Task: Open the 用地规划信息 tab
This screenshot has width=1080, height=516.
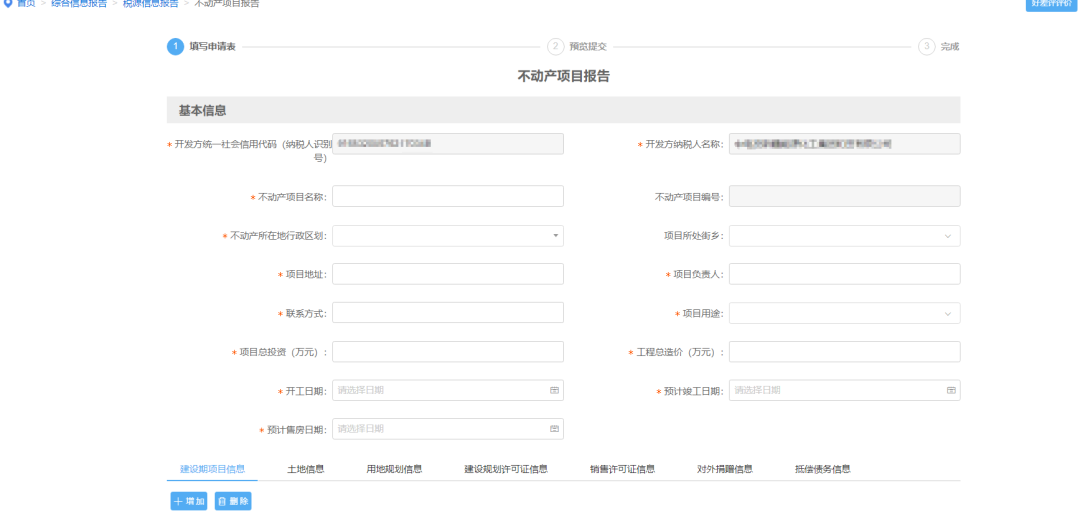Action: (394, 469)
